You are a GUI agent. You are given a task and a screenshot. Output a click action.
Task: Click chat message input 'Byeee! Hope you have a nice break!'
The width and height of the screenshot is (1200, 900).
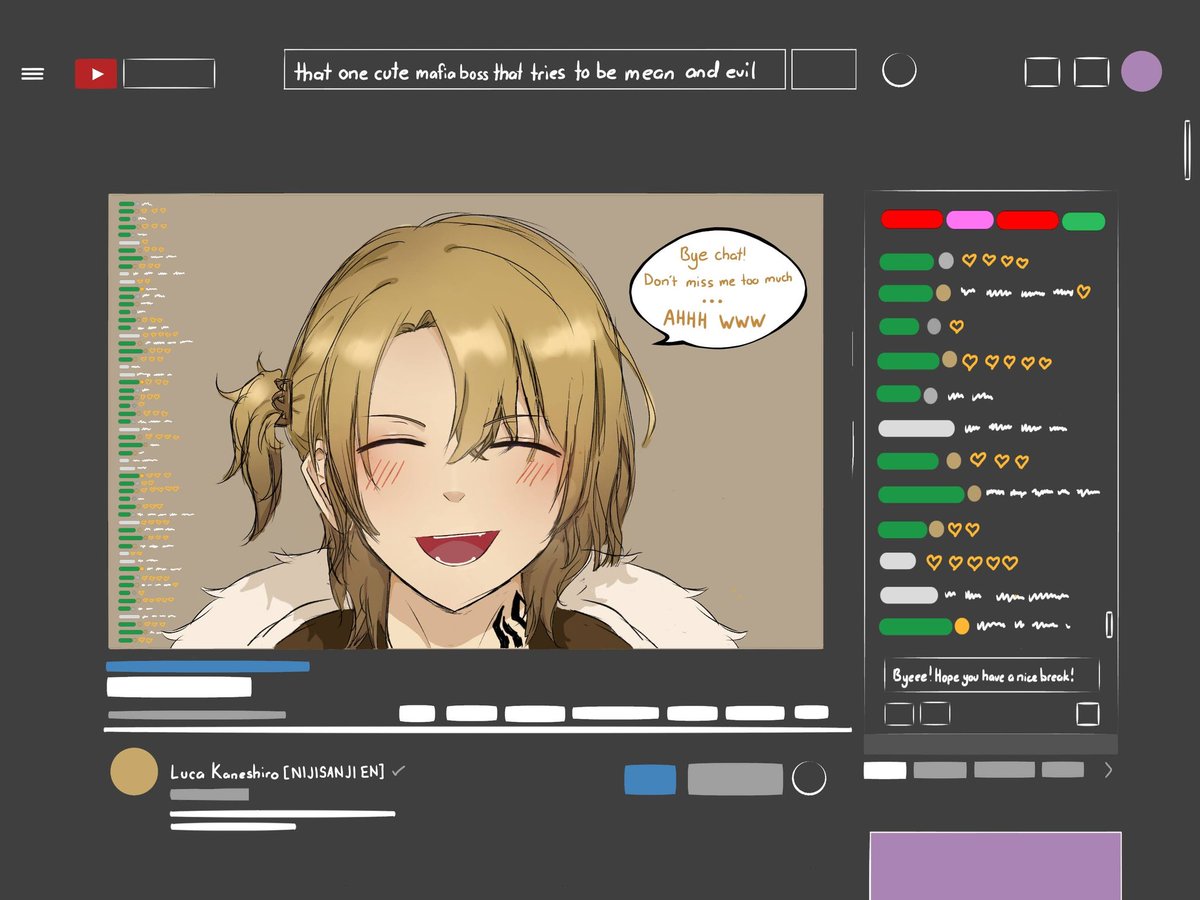(x=991, y=675)
